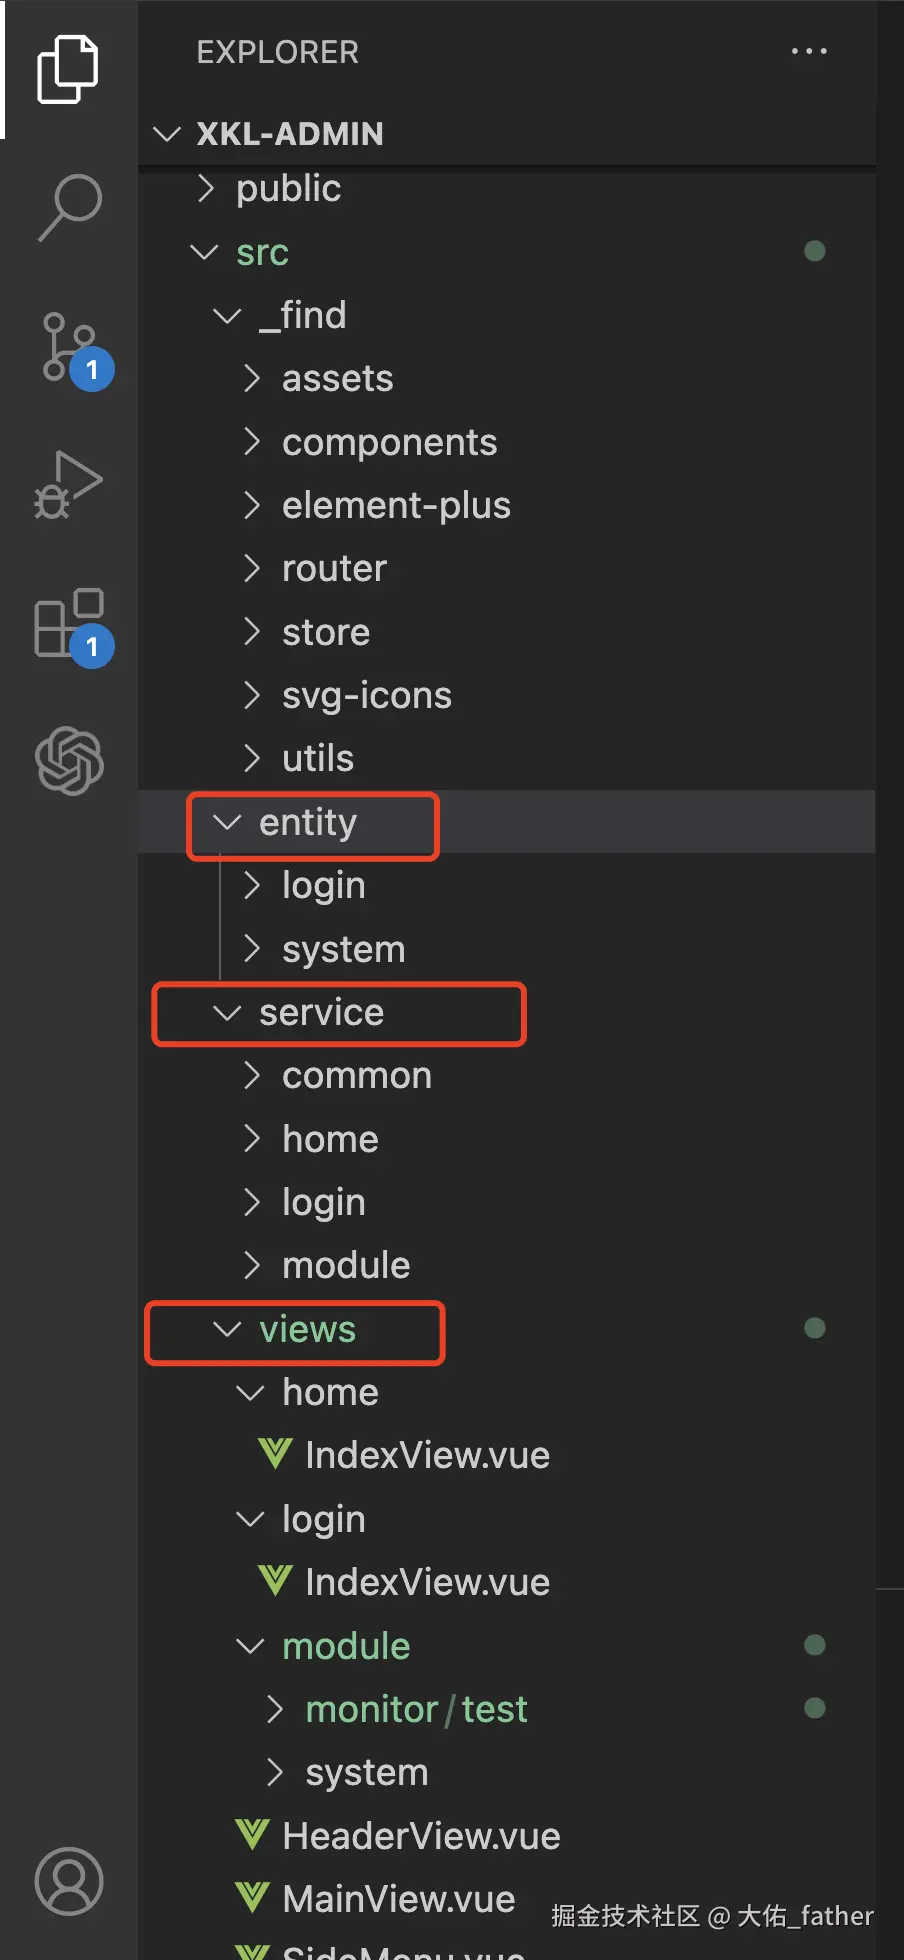
Task: Expand the svg-icons folder
Action: (x=366, y=696)
